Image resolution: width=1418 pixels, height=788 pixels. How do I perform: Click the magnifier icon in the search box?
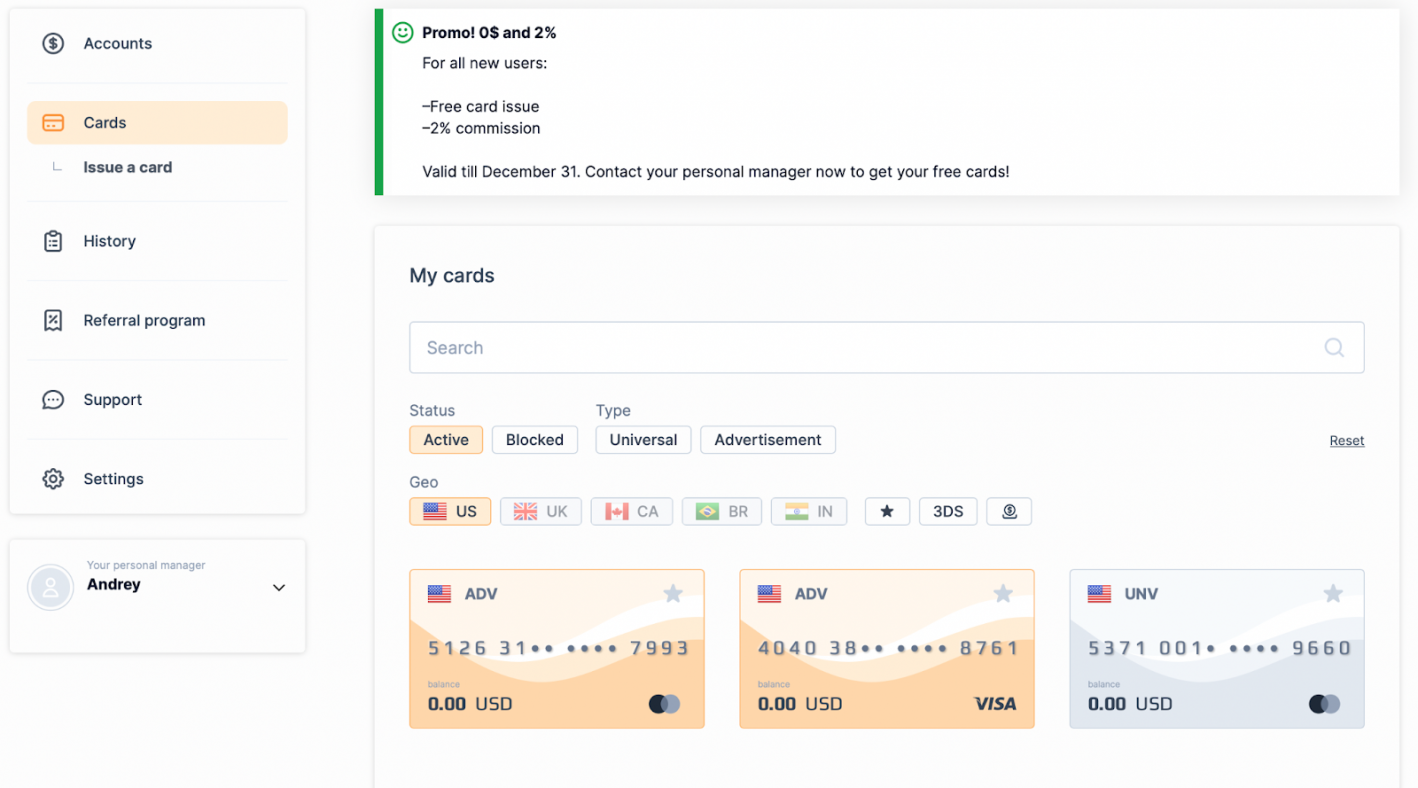coord(1334,348)
